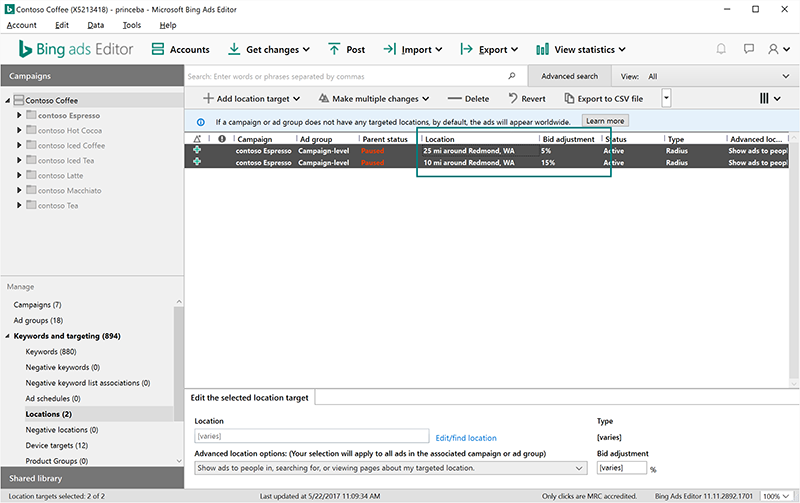Select Campaigns (7) in Manage list
The width and height of the screenshot is (800, 503).
click(37, 305)
